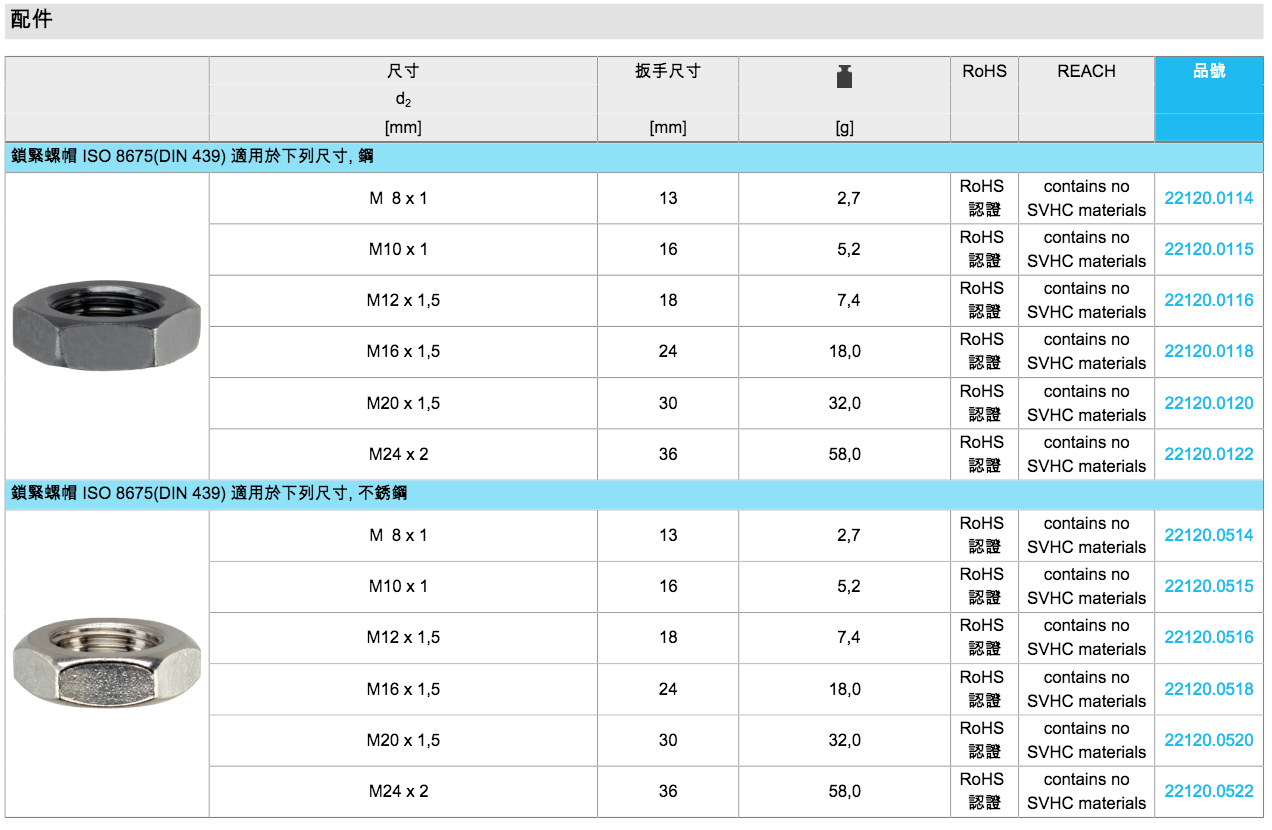Select part number 22120.0116
This screenshot has width=1272, height=830.
tap(1208, 300)
